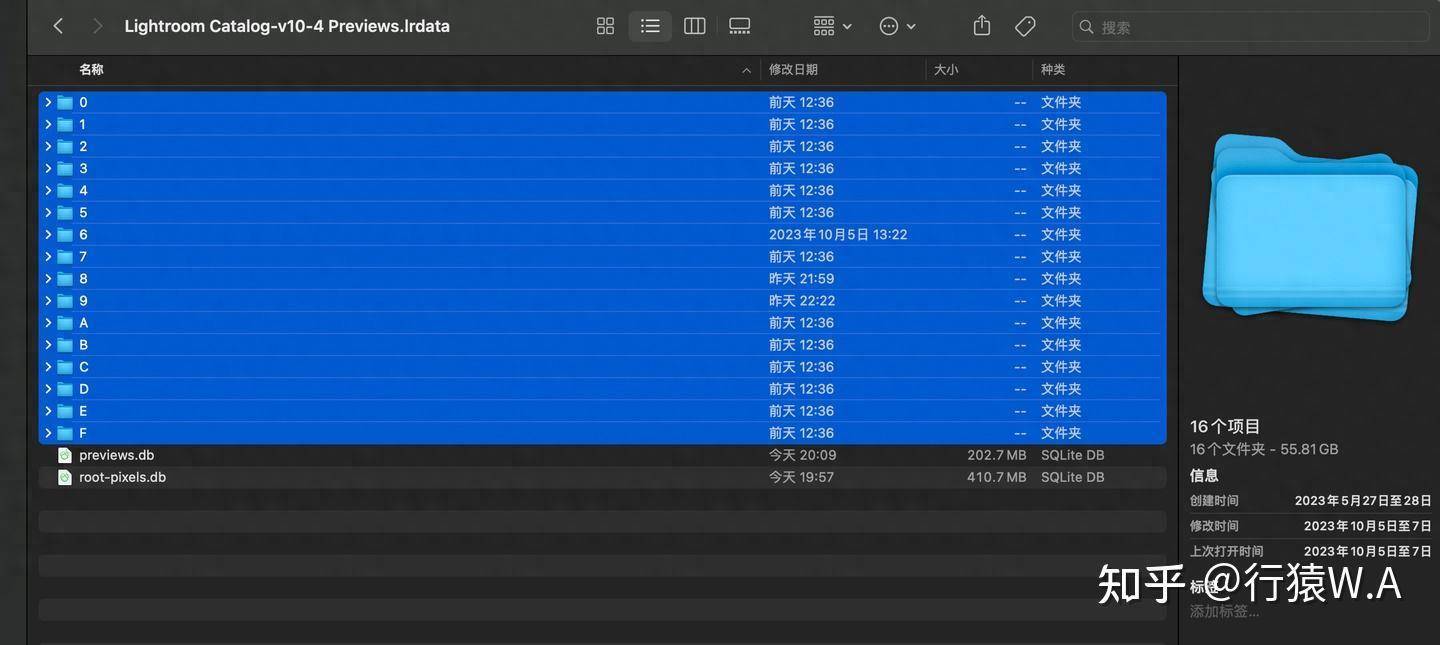Select the root-pixels.db file
Viewport: 1440px width, 645px height.
[122, 477]
